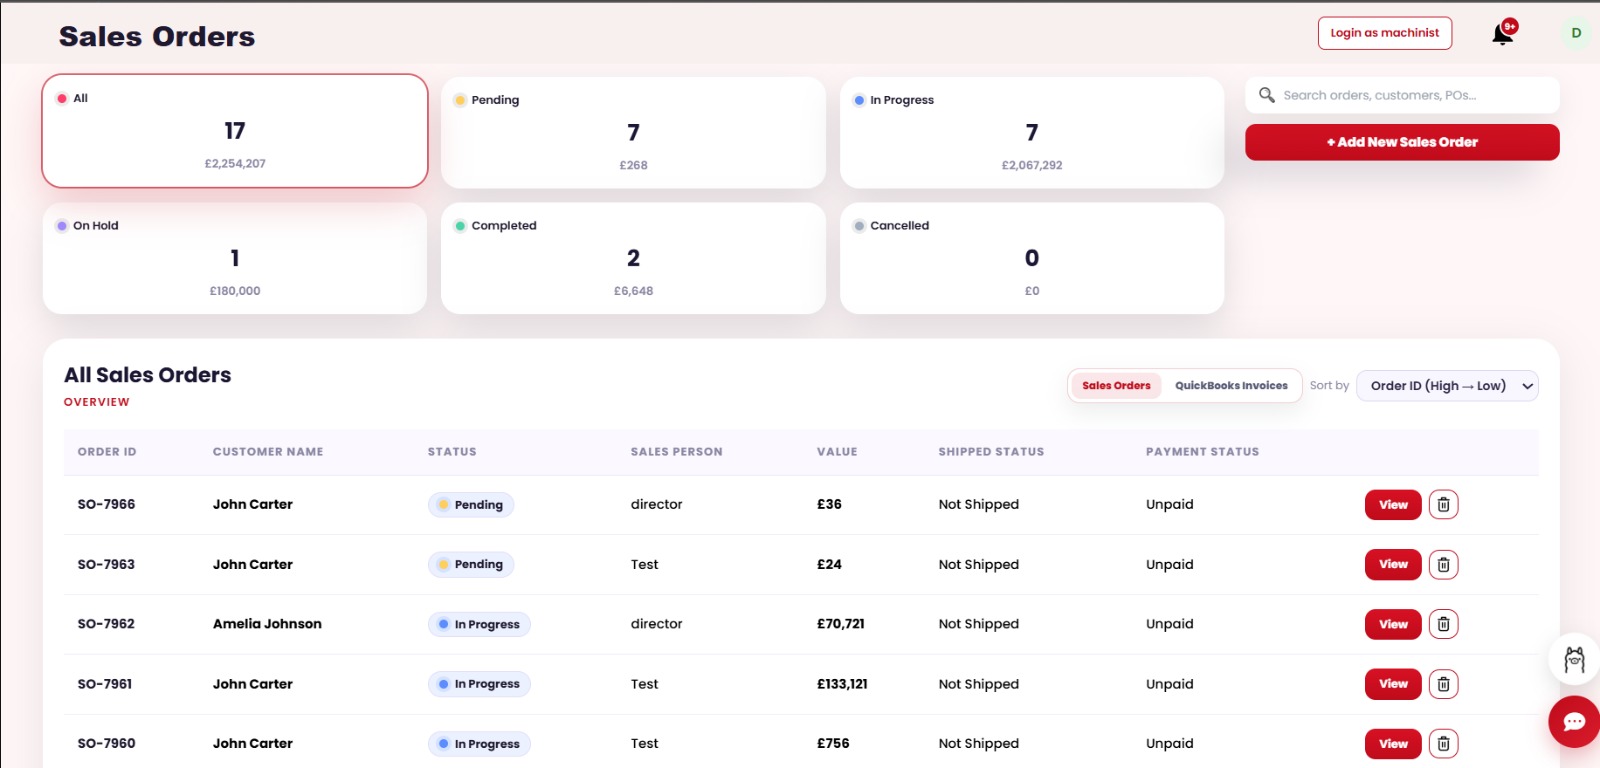The width and height of the screenshot is (1600, 768).
Task: Click the ORDER ID column header
Action: 107,452
